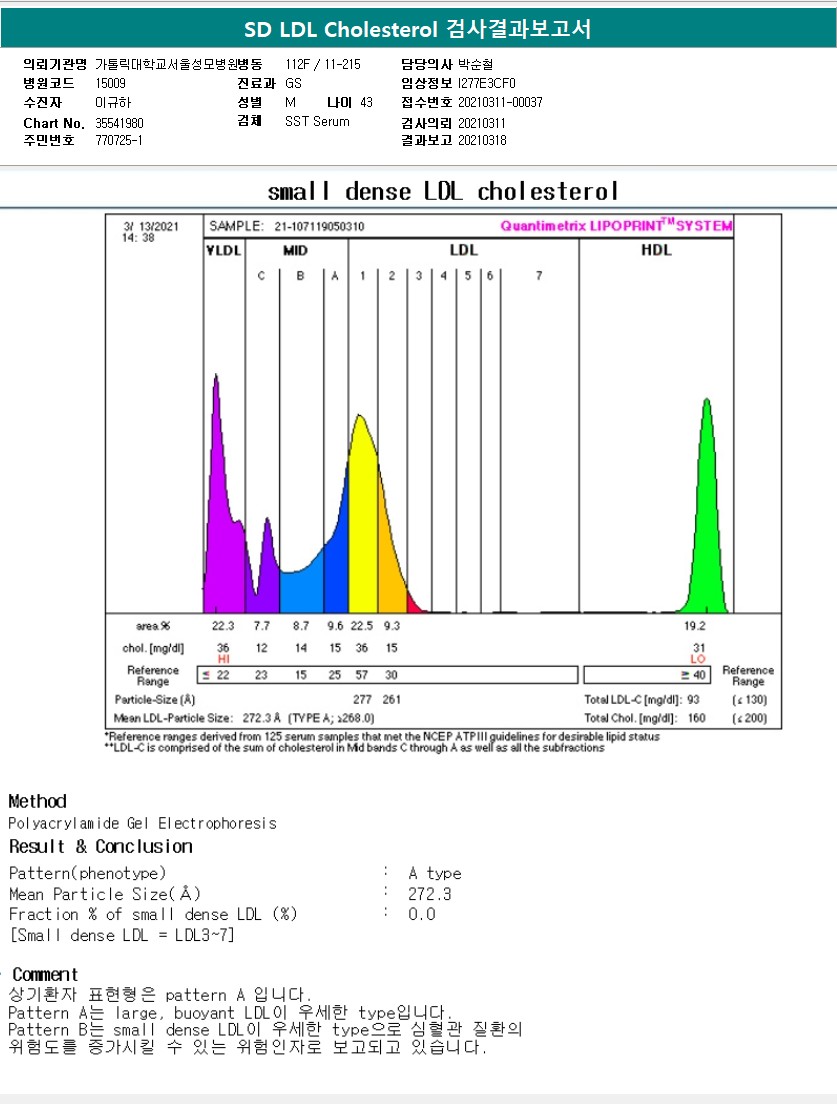Click the HDL reference range '≥ 40'
This screenshot has height=1104, width=837.
(x=693, y=675)
